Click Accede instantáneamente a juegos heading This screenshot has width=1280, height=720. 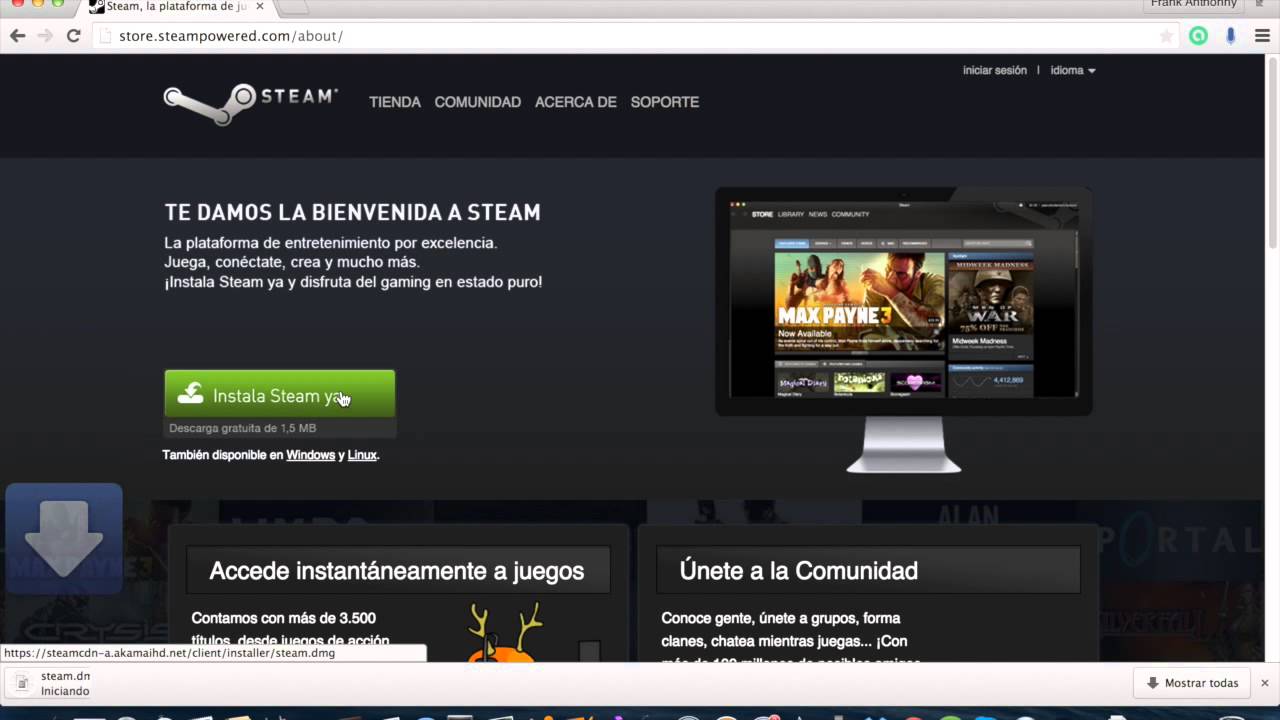coord(397,571)
